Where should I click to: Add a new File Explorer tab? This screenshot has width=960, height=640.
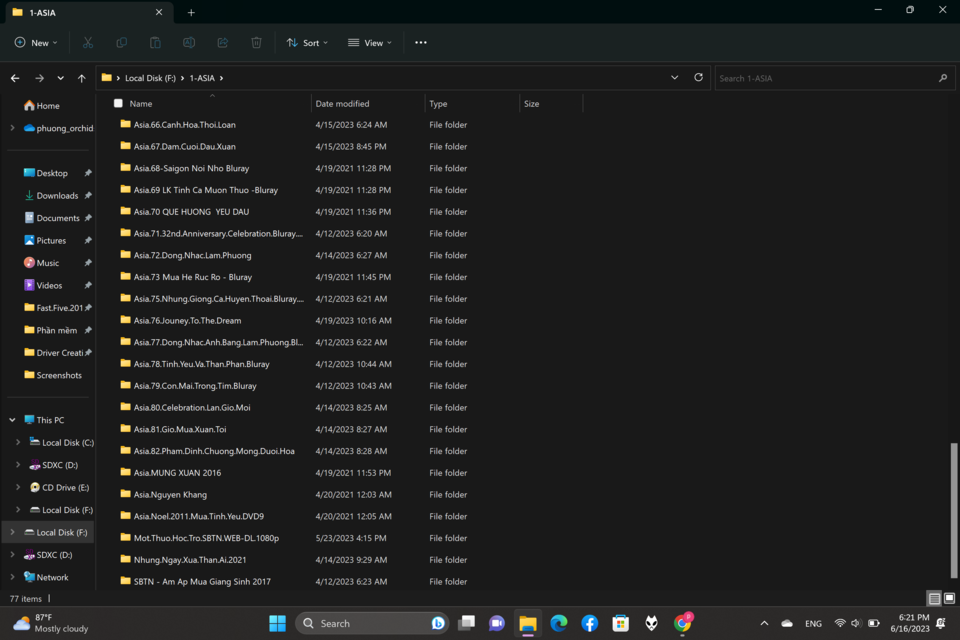pos(191,12)
